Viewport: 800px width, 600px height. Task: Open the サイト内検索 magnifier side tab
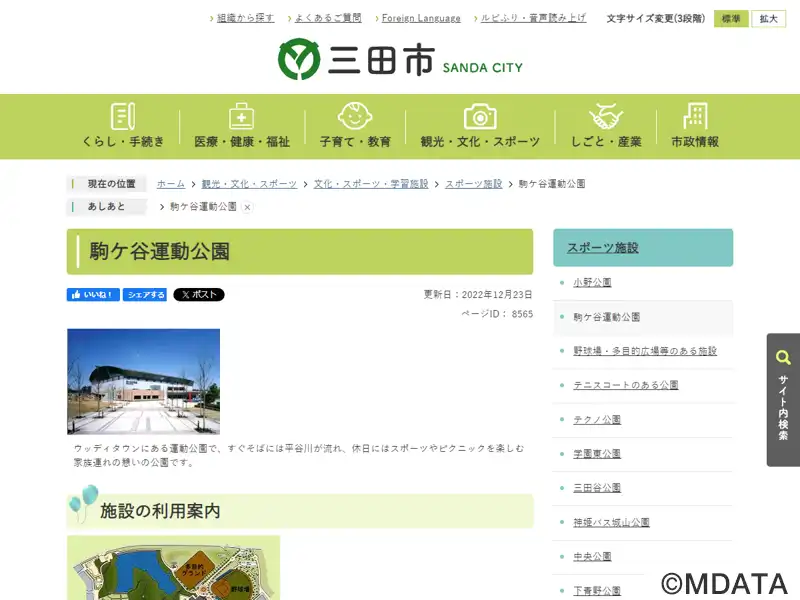pyautogui.click(x=783, y=400)
